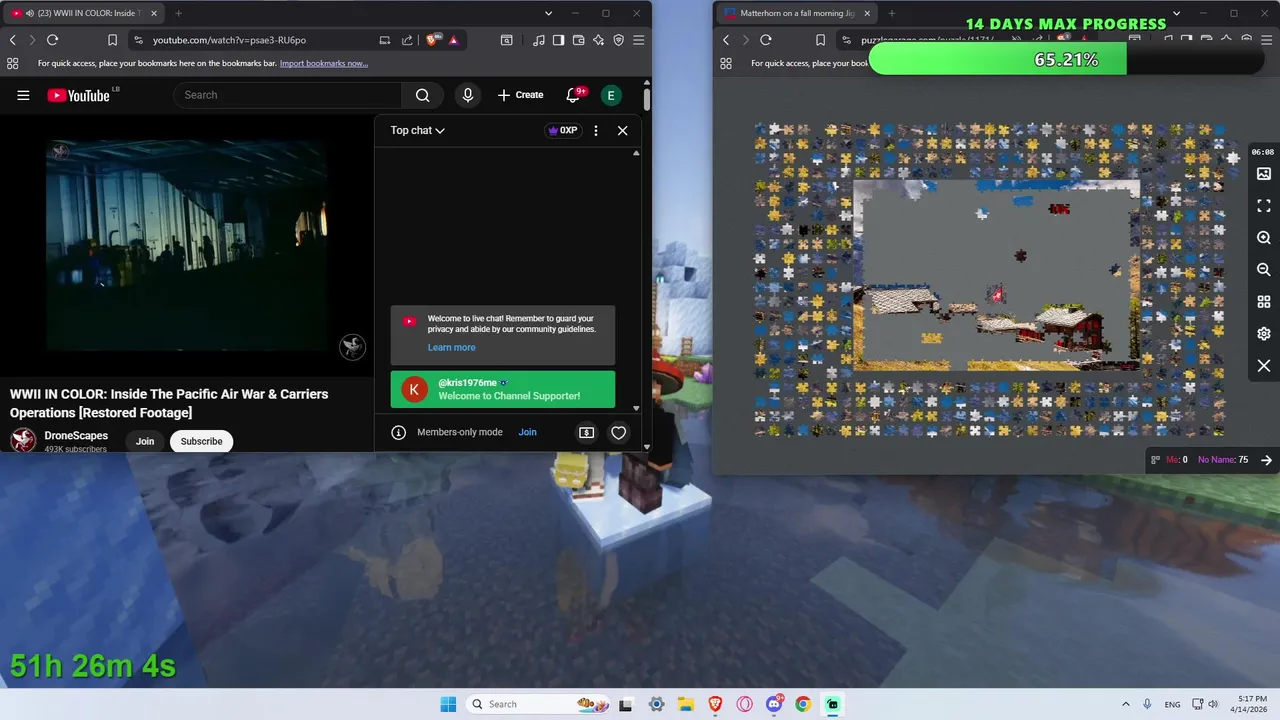Zoom out of the puzzle
Viewport: 1280px width, 720px height.
tap(1264, 270)
